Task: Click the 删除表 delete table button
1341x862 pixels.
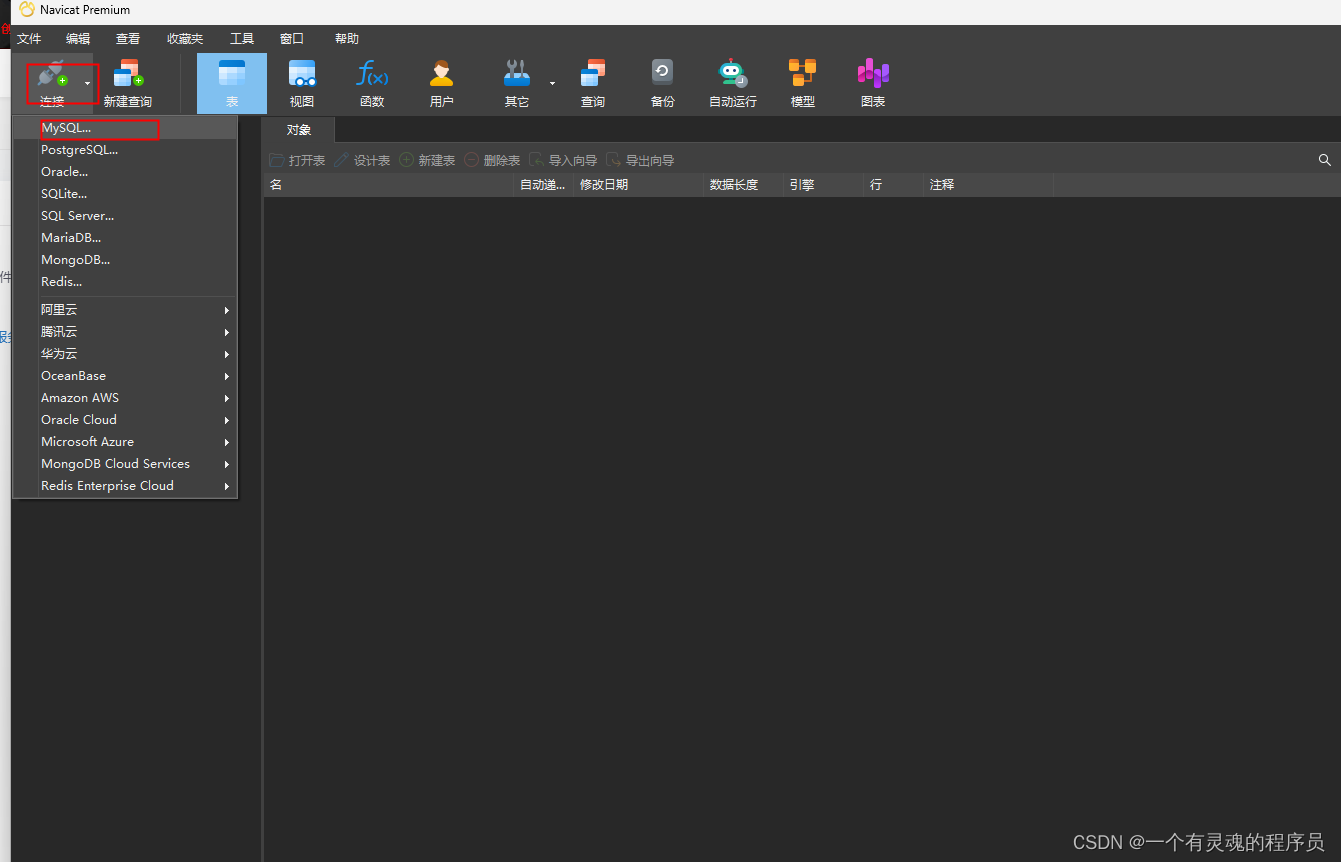Action: click(x=492, y=160)
